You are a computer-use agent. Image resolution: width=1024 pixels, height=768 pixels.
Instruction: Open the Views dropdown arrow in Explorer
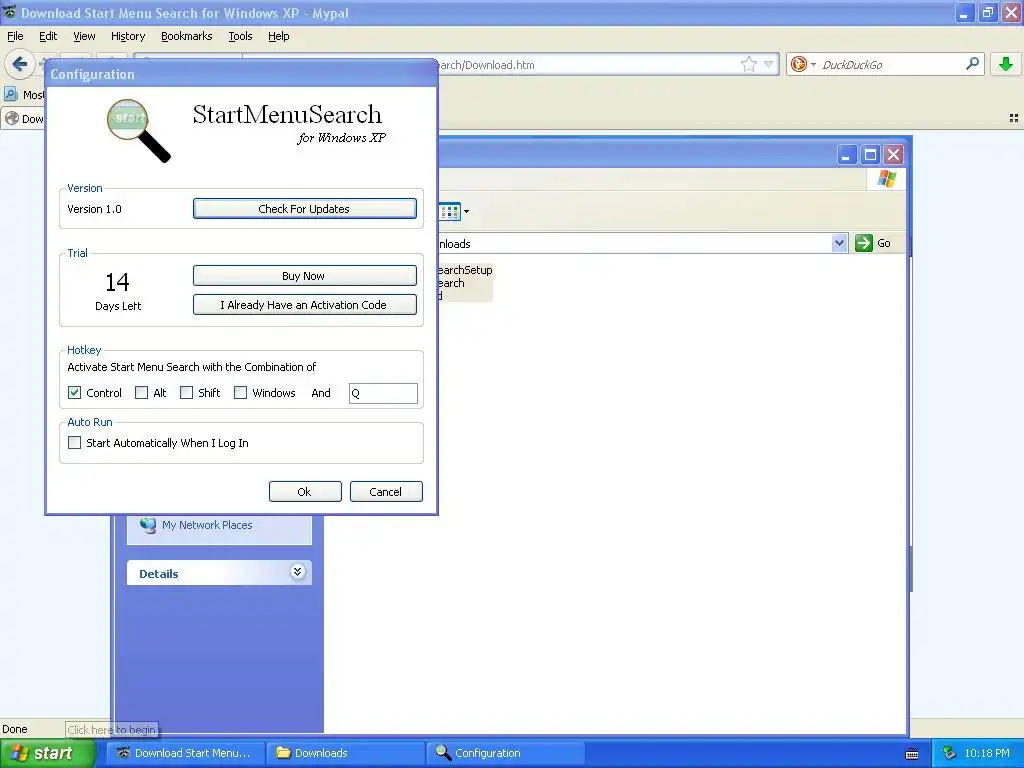tap(466, 212)
